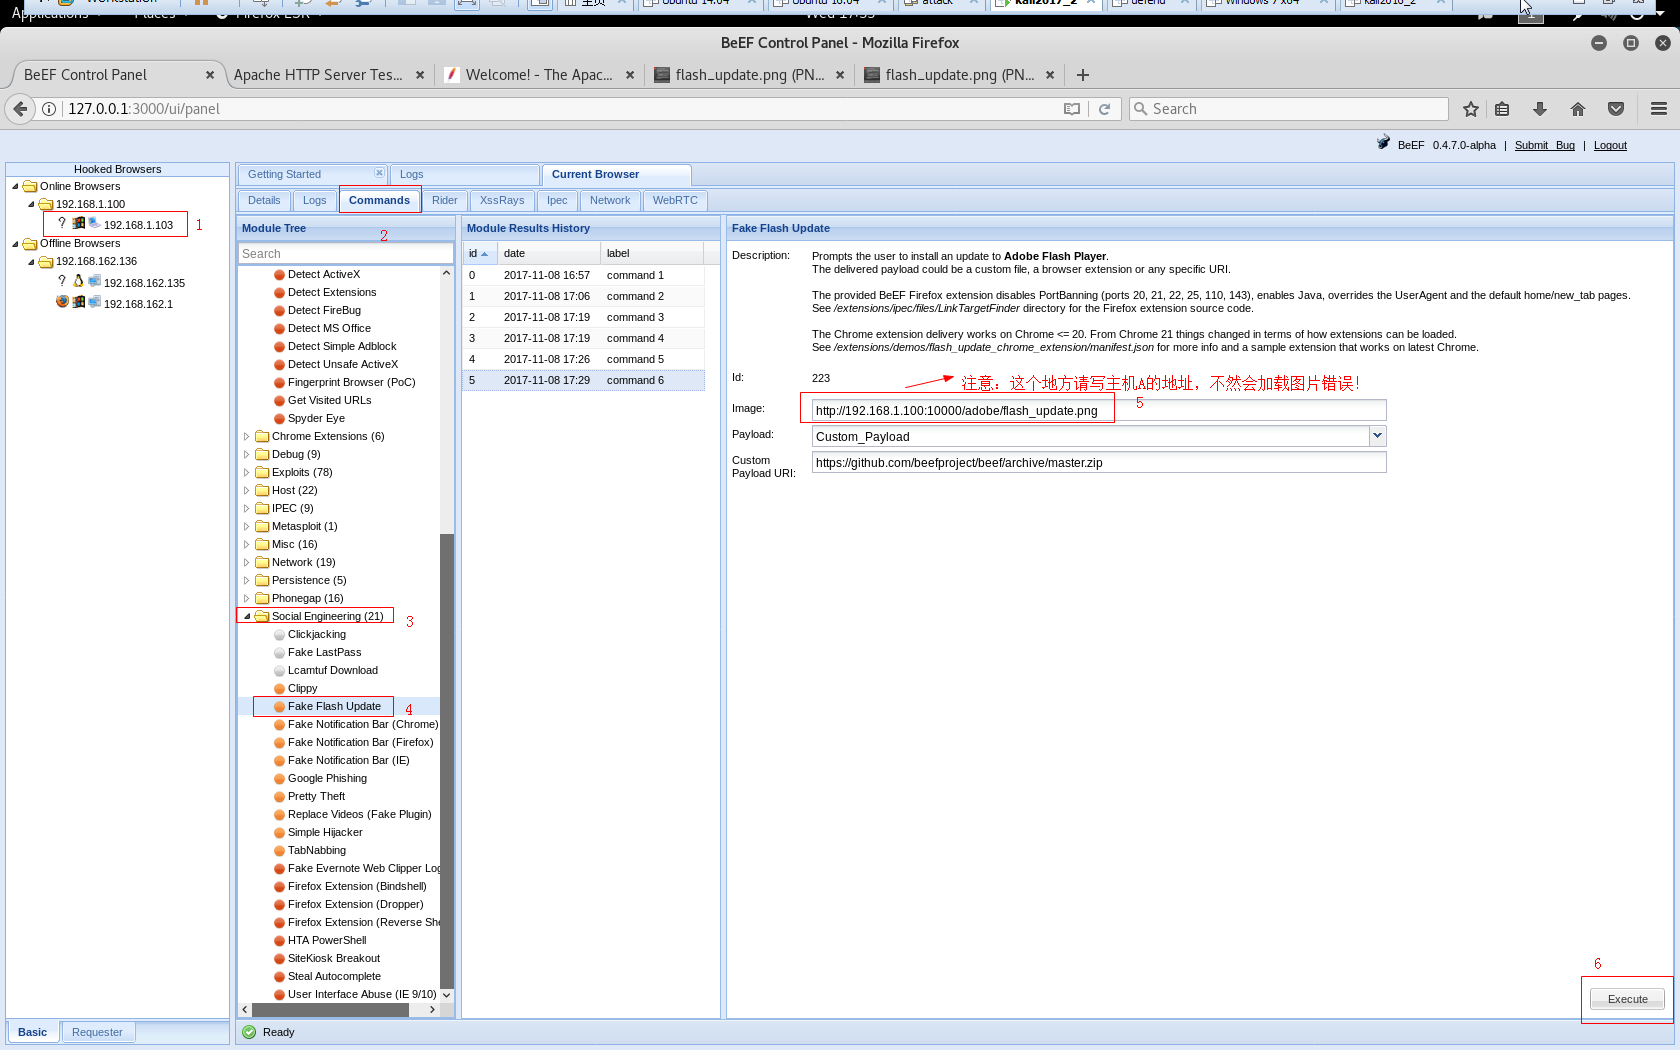Viewport: 1680px width, 1050px height.
Task: Switch to the Details tab
Action: coord(264,201)
